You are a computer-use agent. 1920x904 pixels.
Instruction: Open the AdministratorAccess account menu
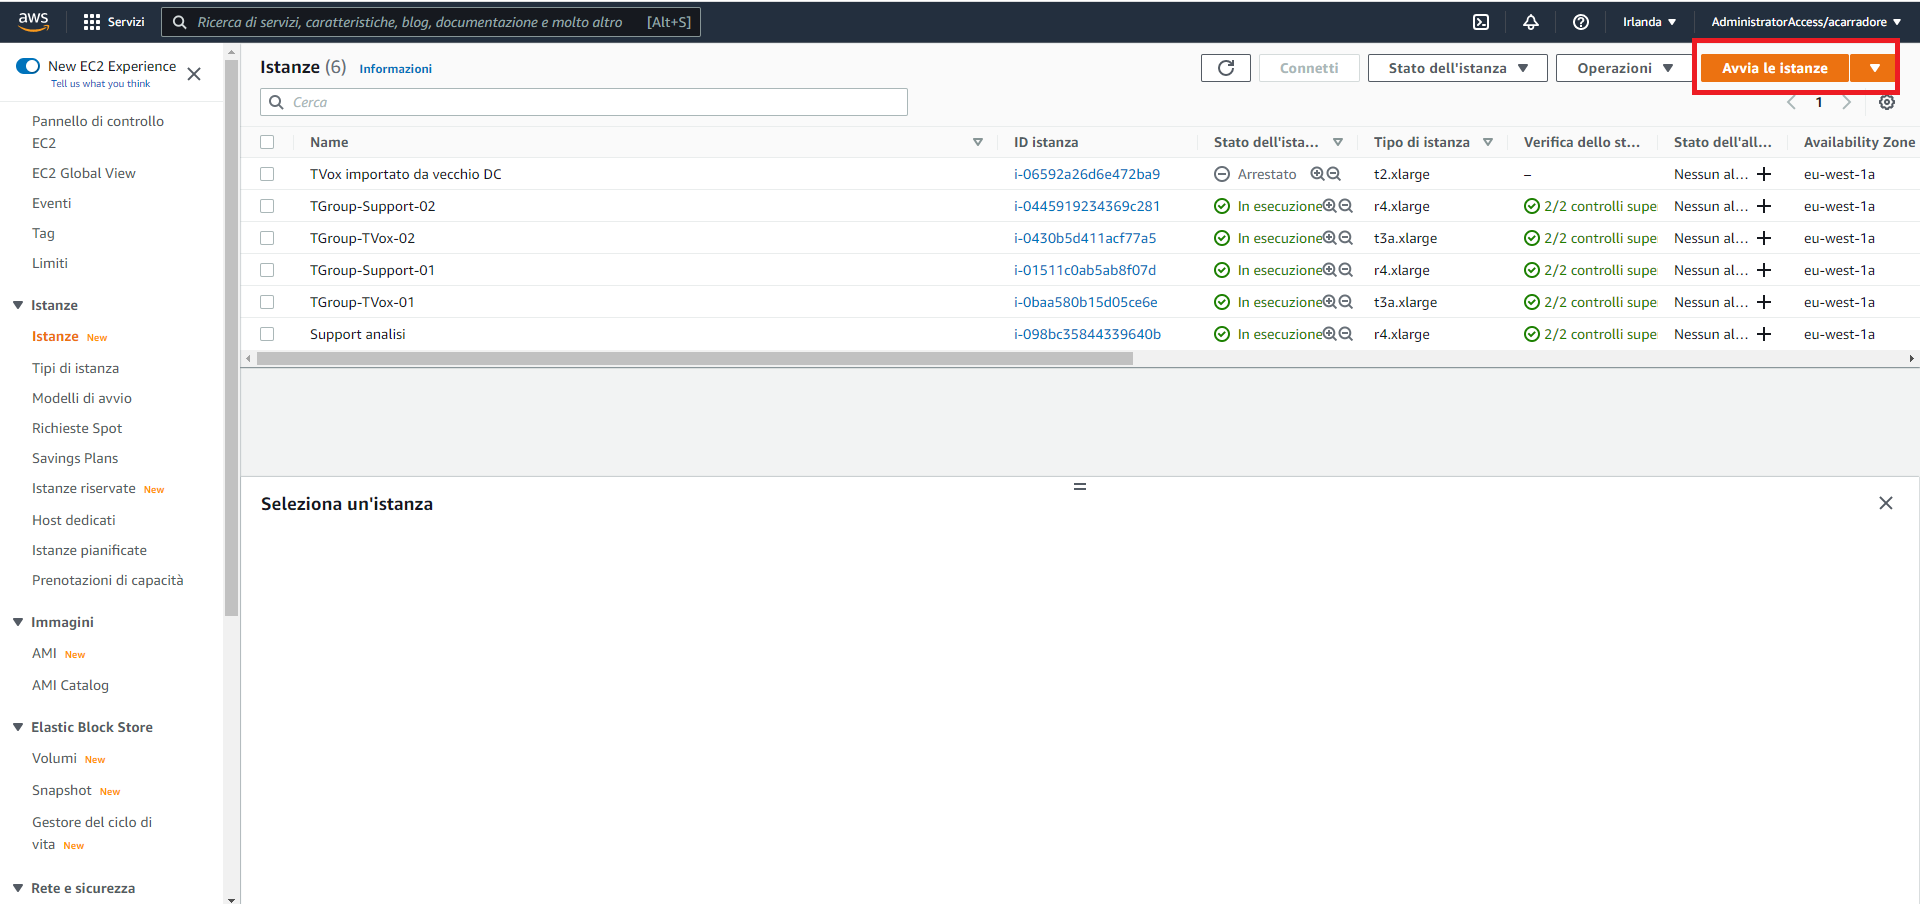tap(1806, 22)
